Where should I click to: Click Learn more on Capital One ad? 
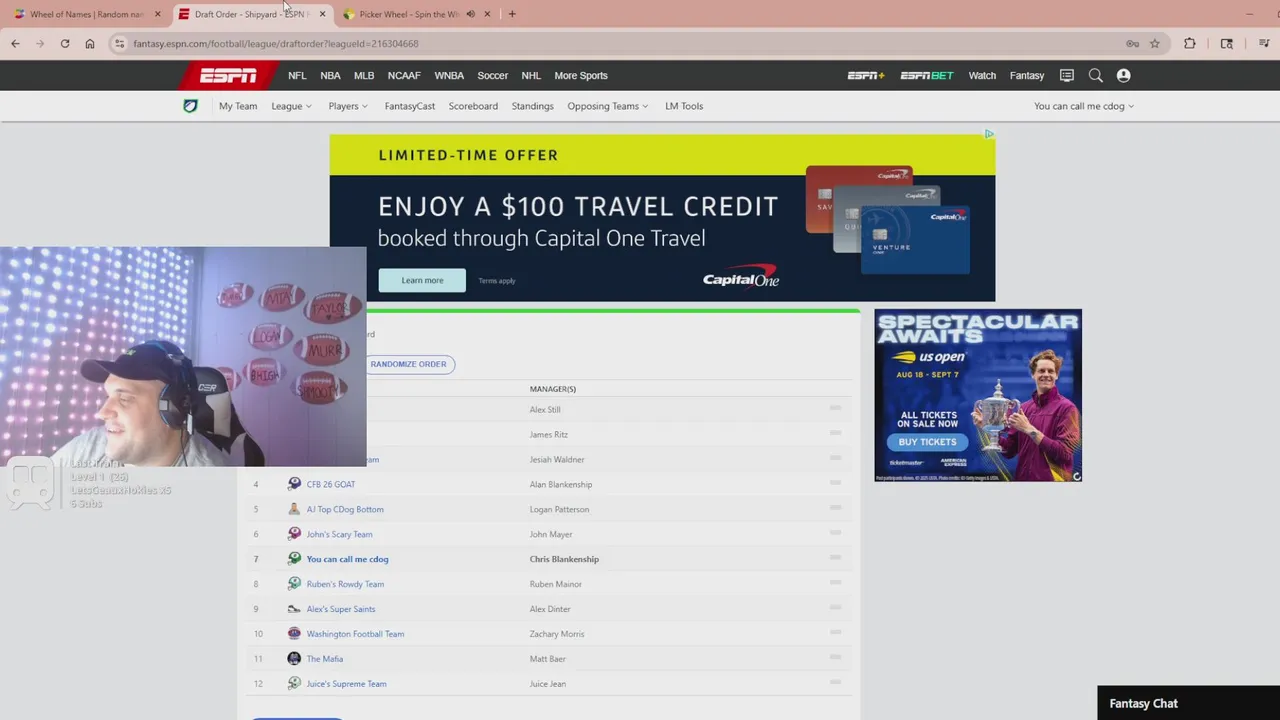pos(422,280)
